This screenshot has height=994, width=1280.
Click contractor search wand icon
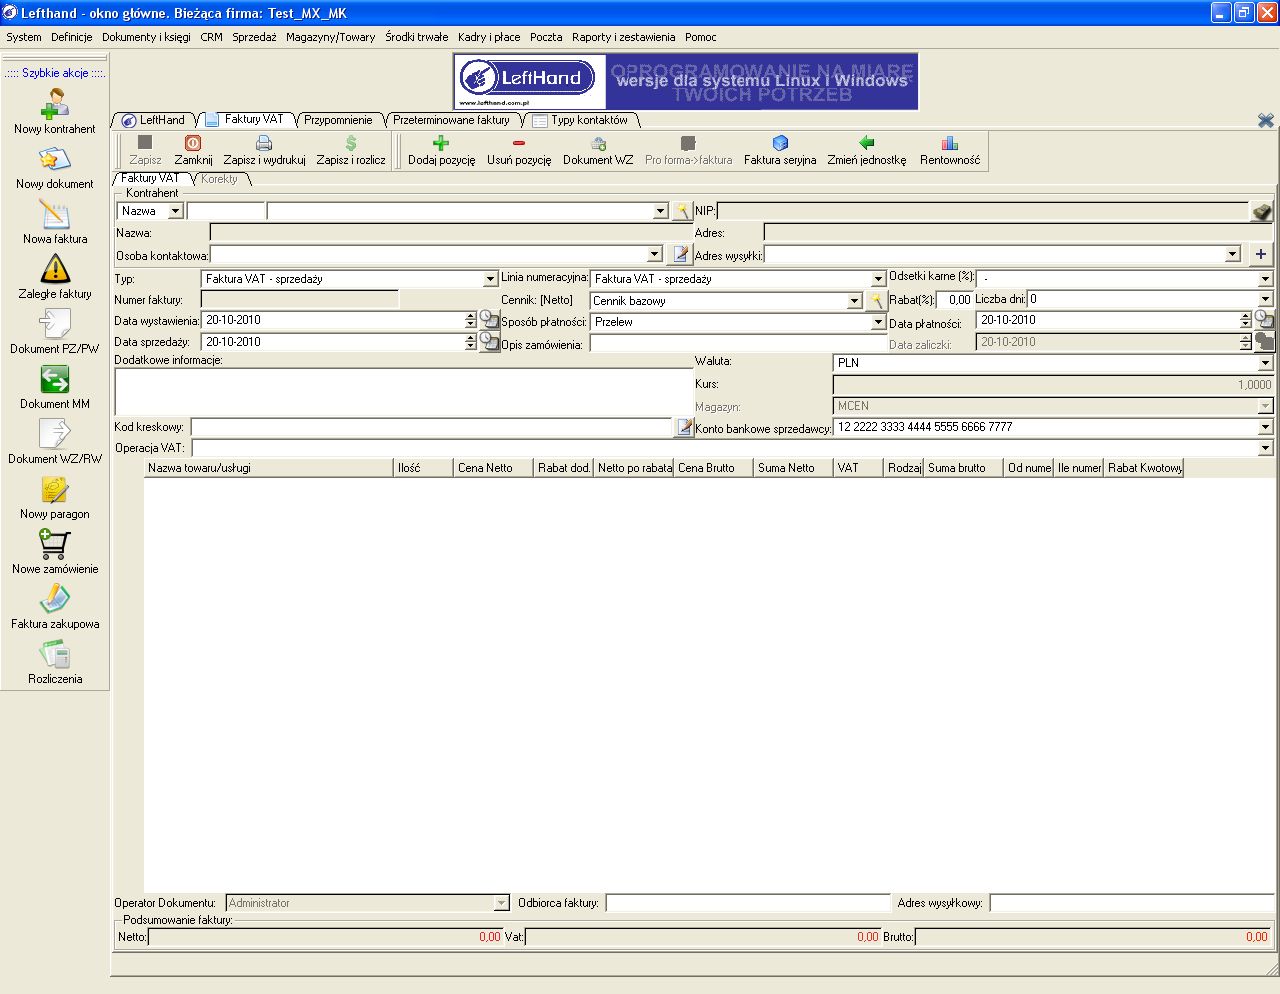tap(681, 211)
